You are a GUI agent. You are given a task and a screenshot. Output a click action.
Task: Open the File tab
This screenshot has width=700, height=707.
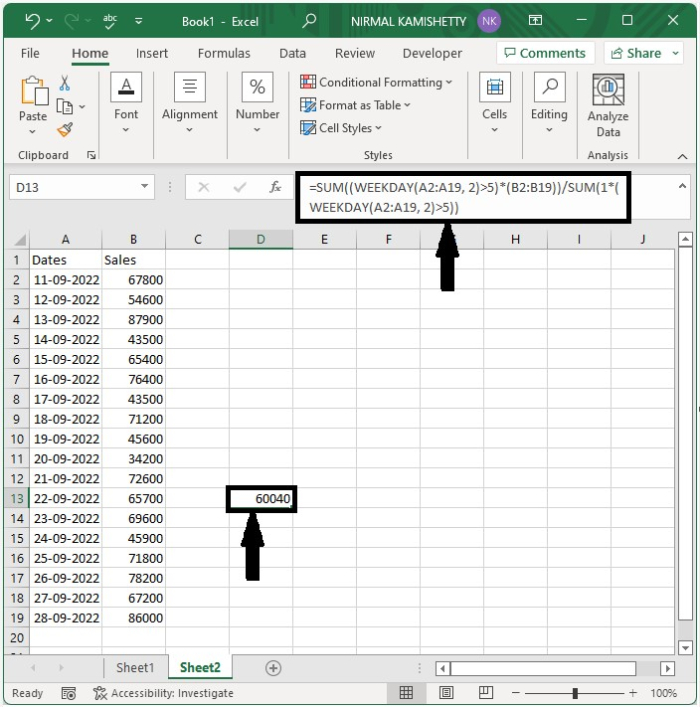pos(30,53)
